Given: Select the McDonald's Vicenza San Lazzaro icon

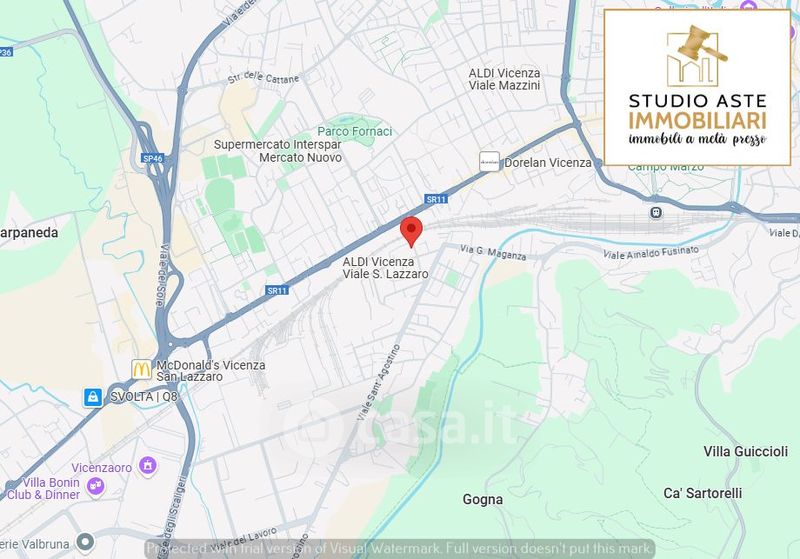Looking at the screenshot, I should point(141,369).
